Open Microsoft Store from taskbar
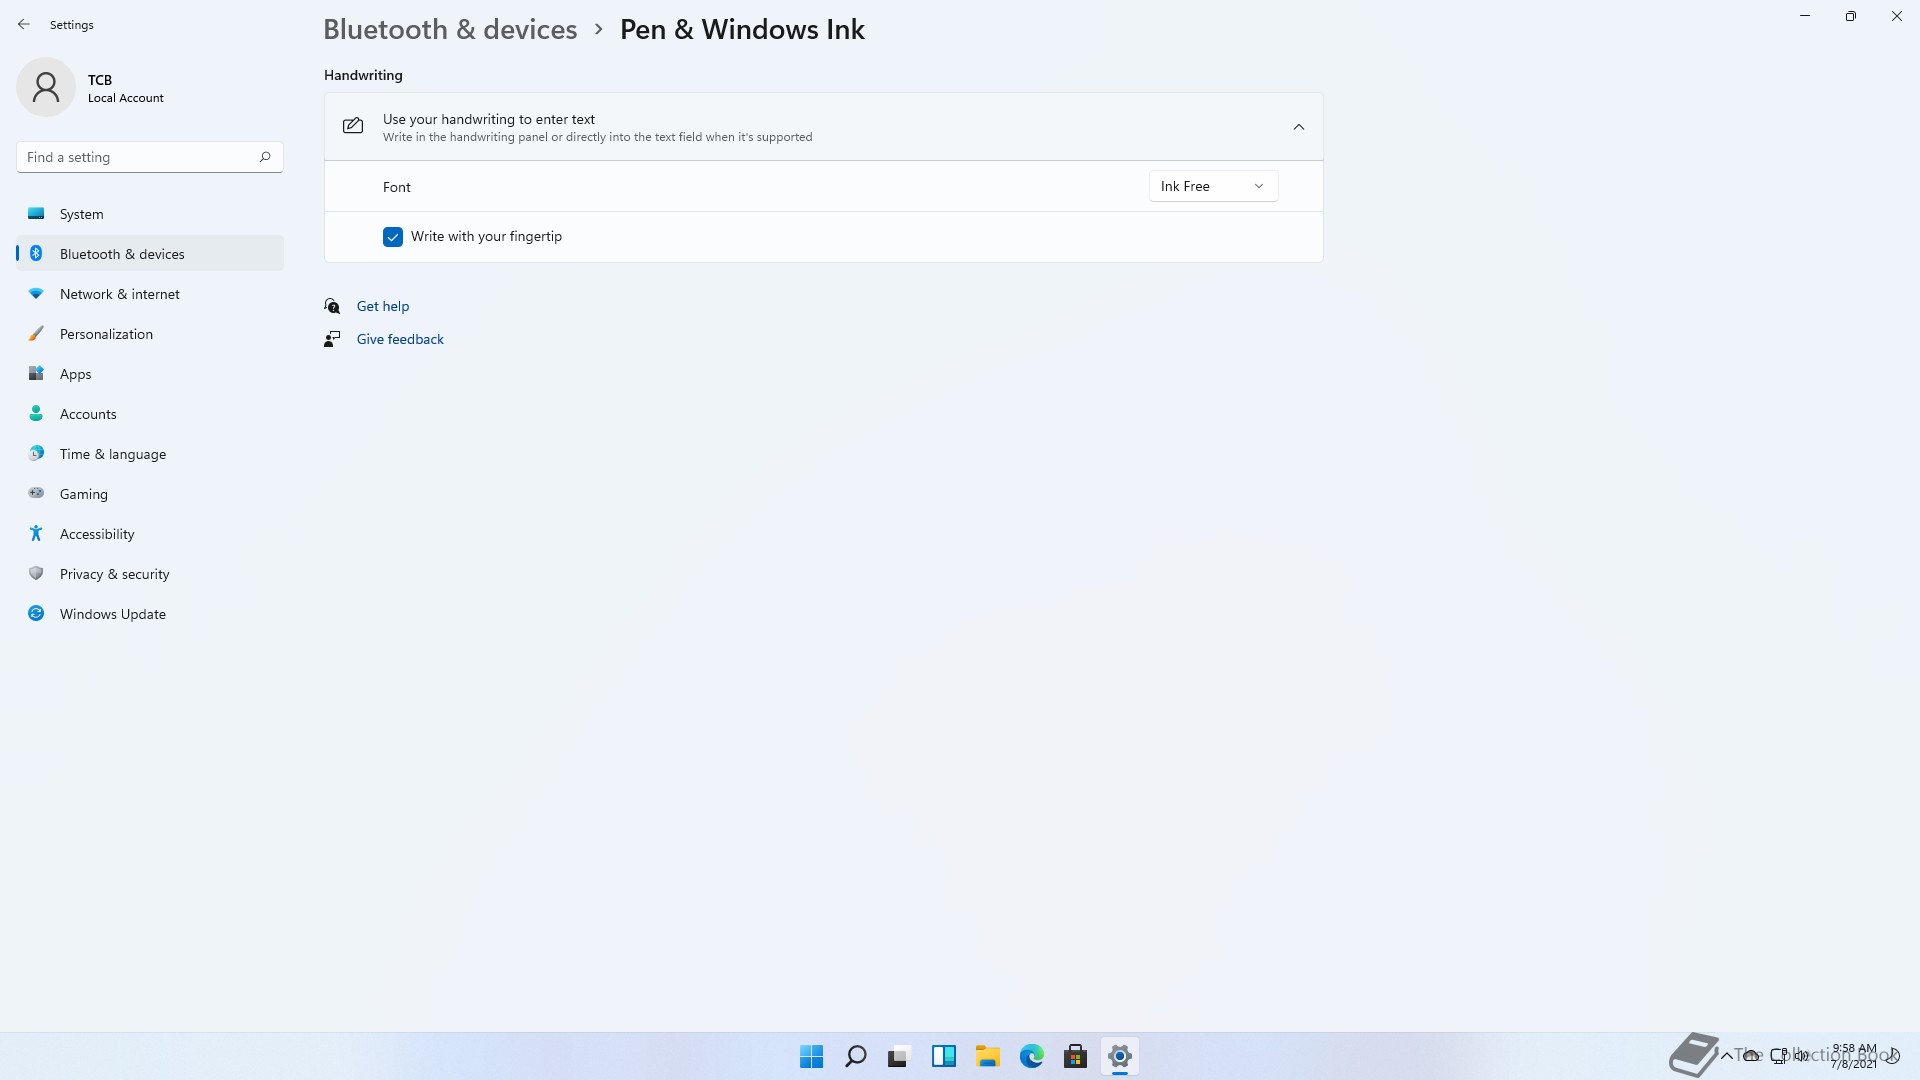This screenshot has width=1920, height=1080. point(1075,1056)
